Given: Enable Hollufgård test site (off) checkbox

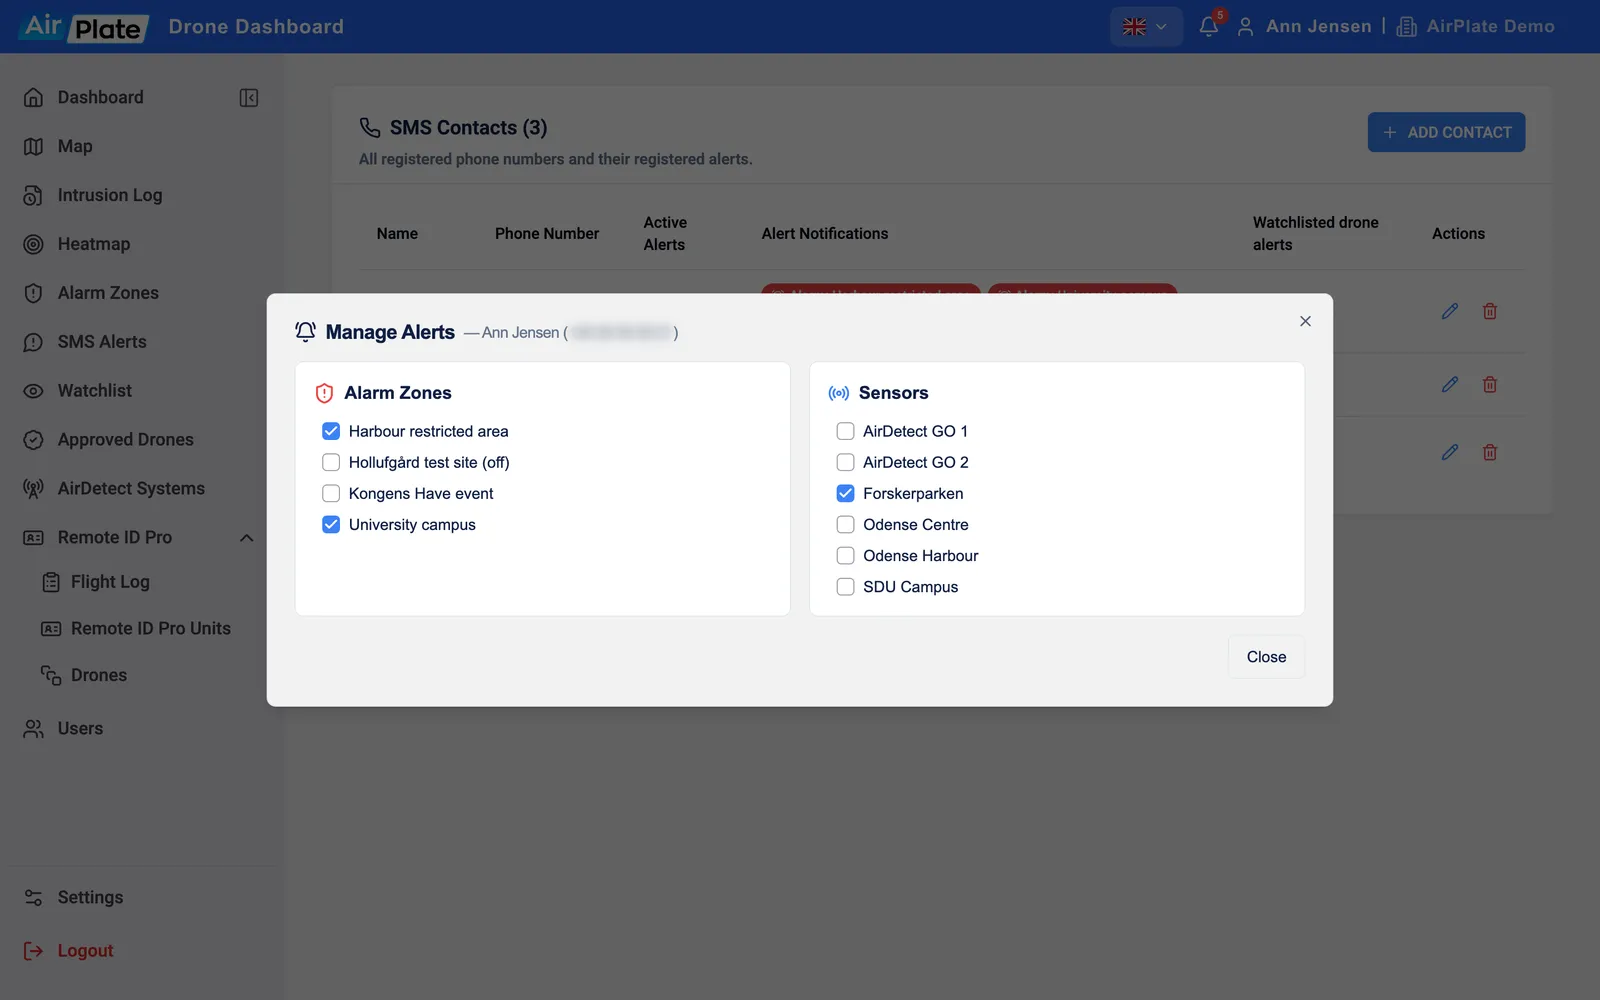Looking at the screenshot, I should (x=331, y=462).
